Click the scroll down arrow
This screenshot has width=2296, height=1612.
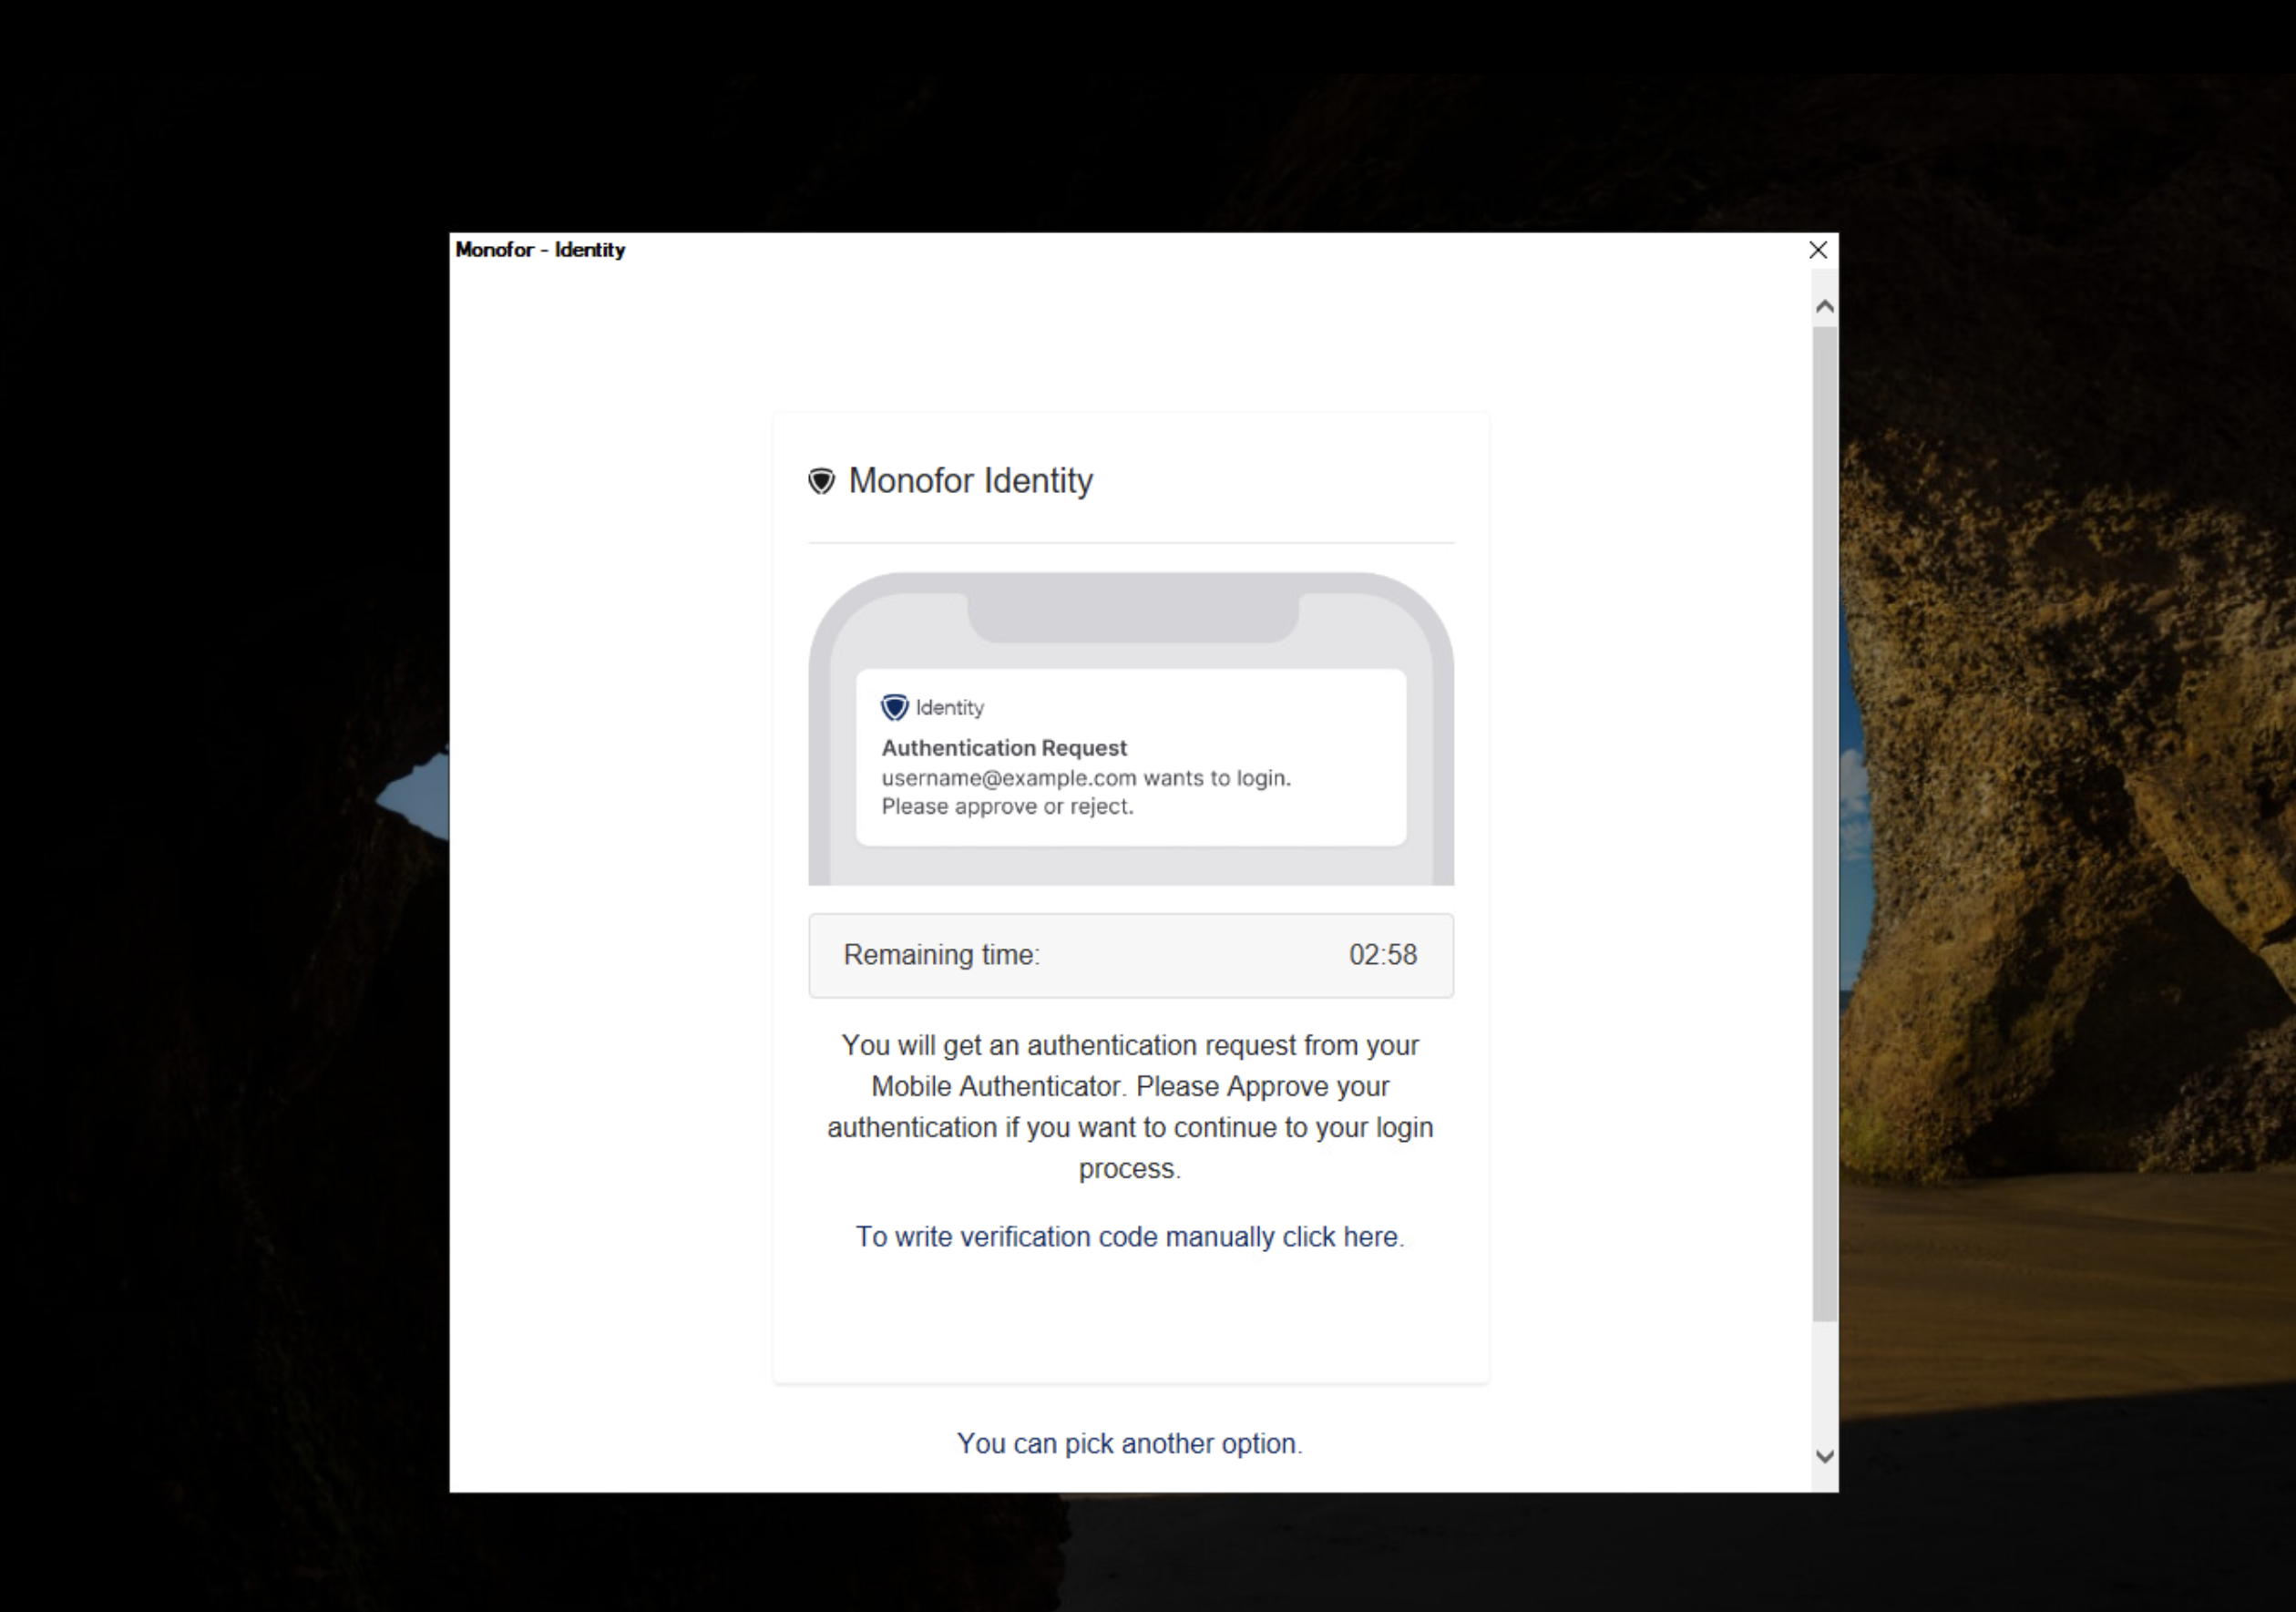click(x=1824, y=1456)
